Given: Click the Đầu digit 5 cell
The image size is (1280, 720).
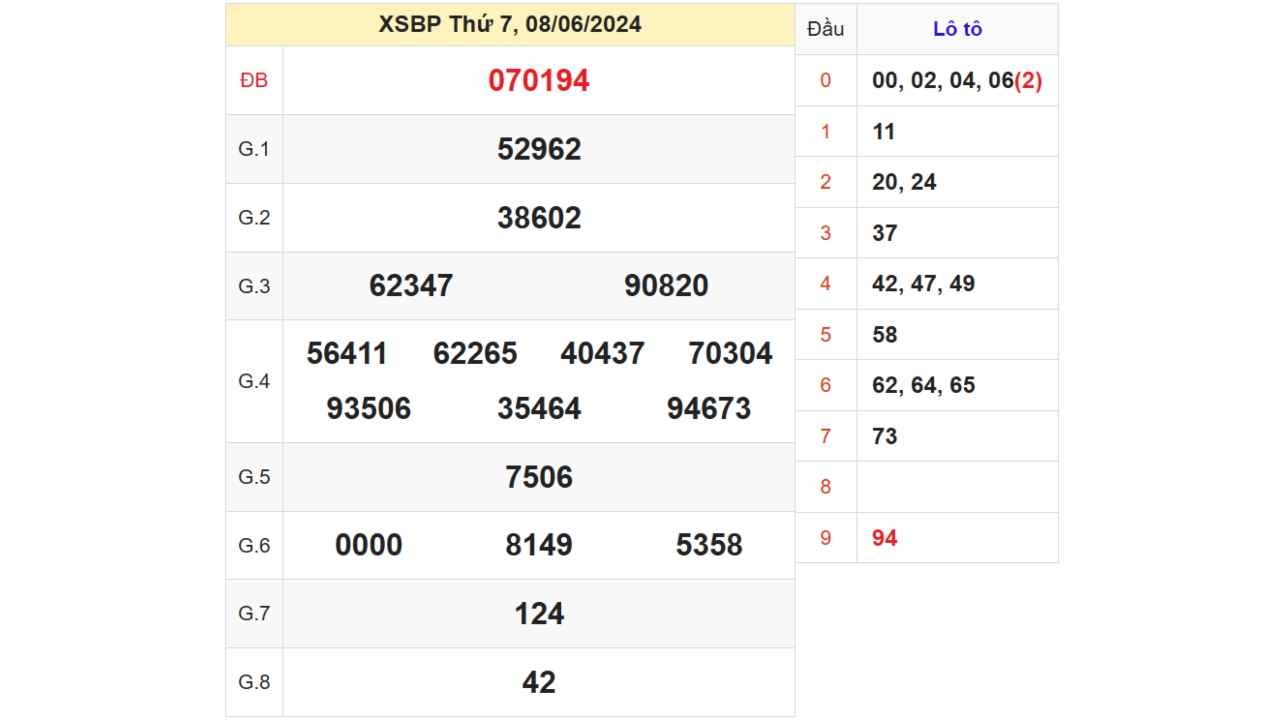Looking at the screenshot, I should (x=826, y=335).
